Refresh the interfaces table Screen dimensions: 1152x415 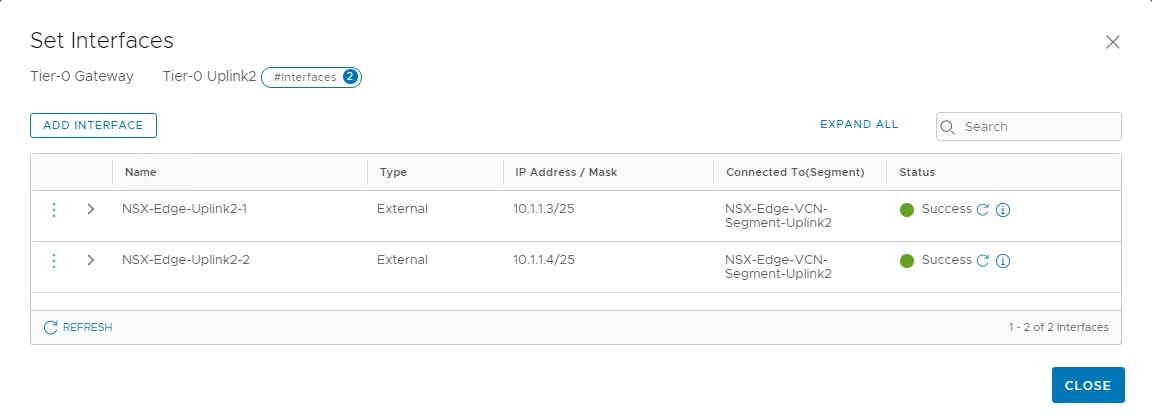(x=78, y=327)
